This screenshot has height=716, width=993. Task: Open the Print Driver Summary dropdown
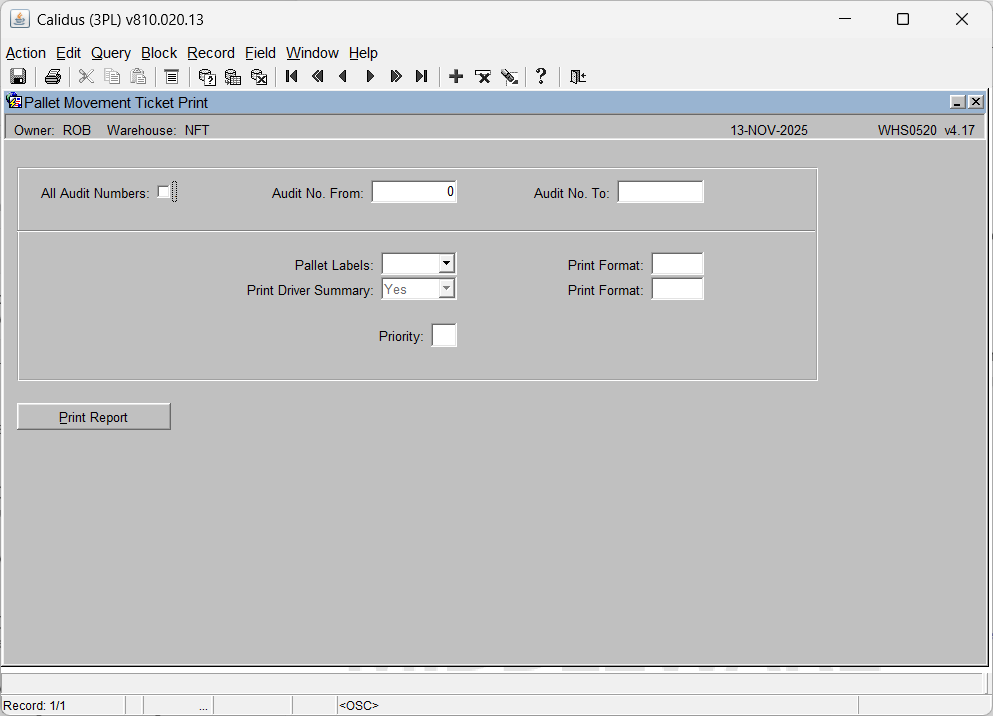447,289
